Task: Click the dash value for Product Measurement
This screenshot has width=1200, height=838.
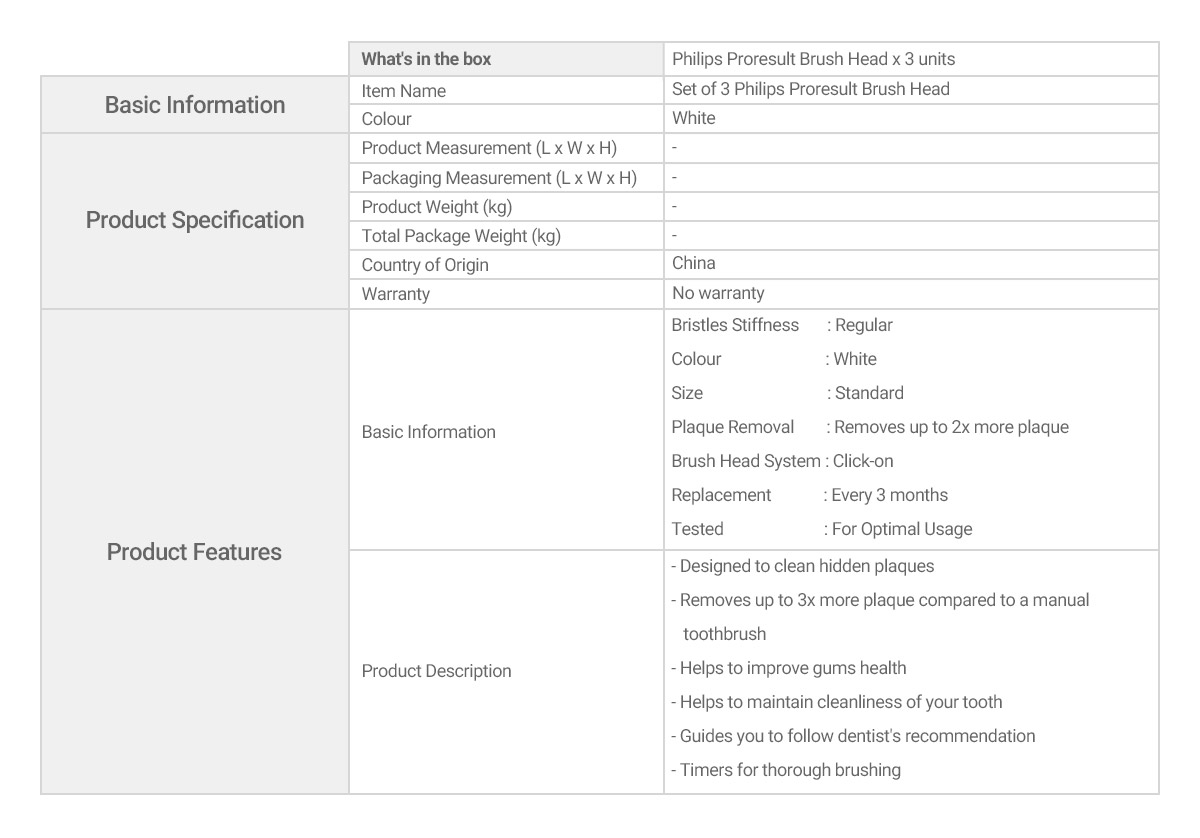Action: coord(675,148)
